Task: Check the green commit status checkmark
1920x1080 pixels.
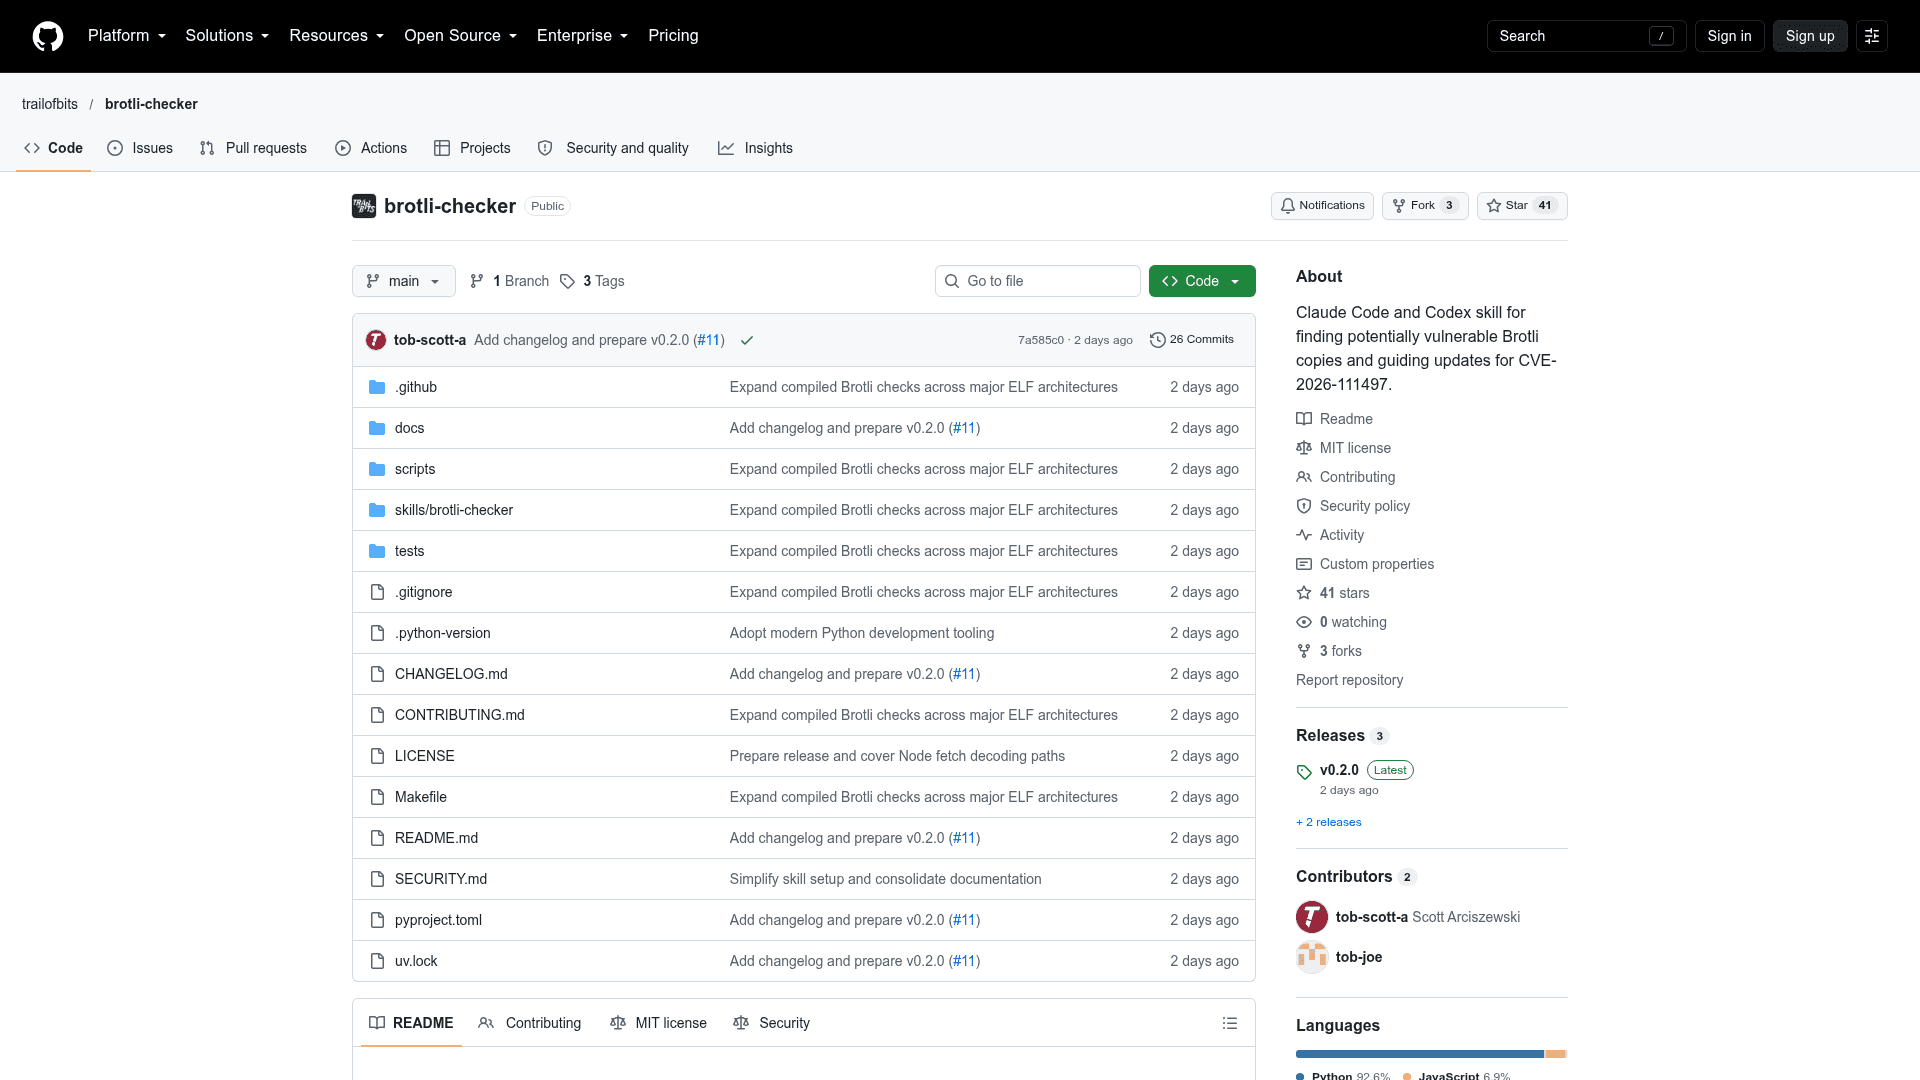Action: tap(747, 340)
